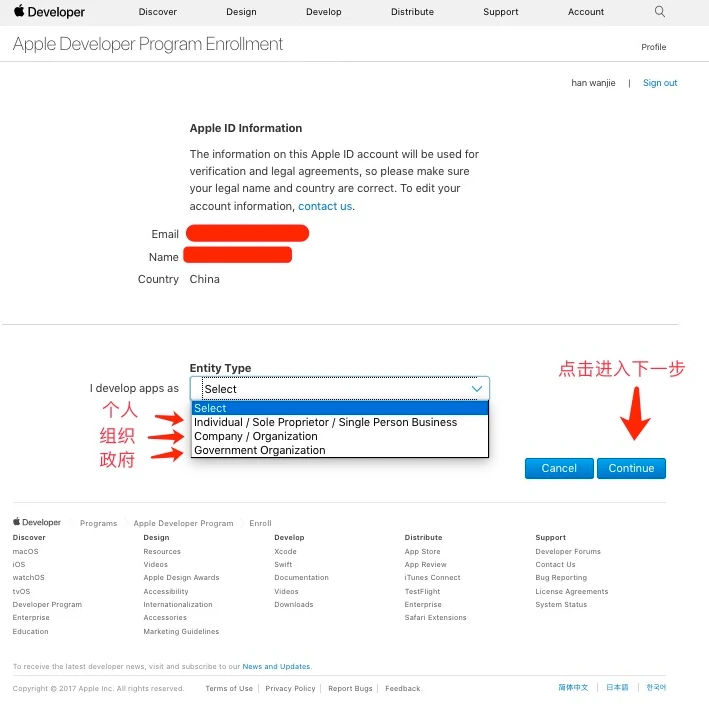Click the Apple Developer logo in header

tap(49, 12)
